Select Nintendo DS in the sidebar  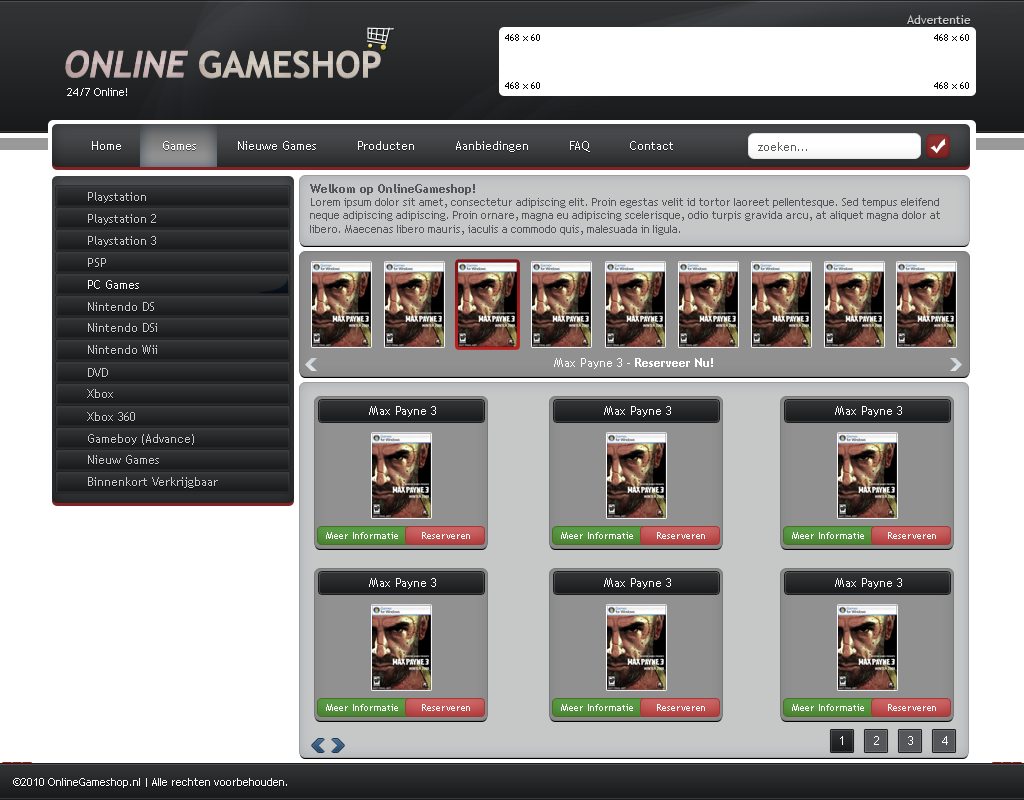point(173,307)
